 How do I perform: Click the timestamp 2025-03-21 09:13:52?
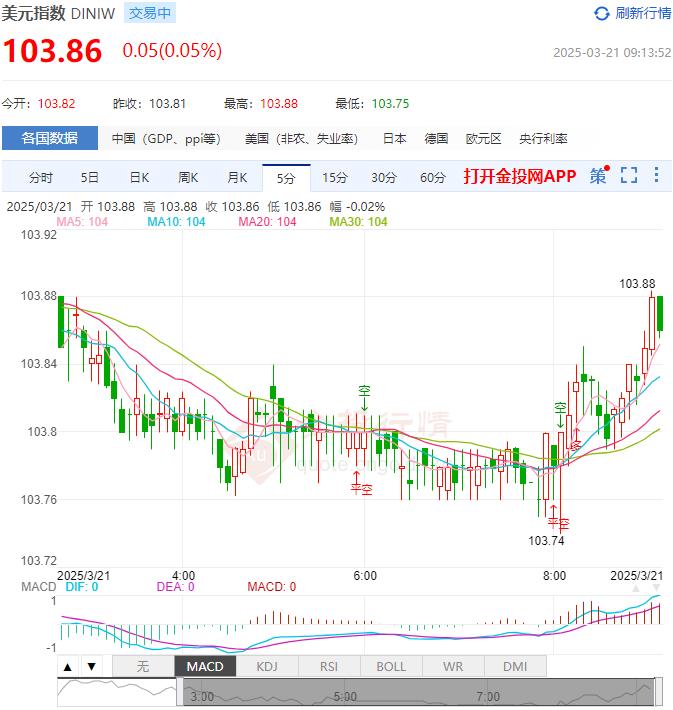coord(612,53)
